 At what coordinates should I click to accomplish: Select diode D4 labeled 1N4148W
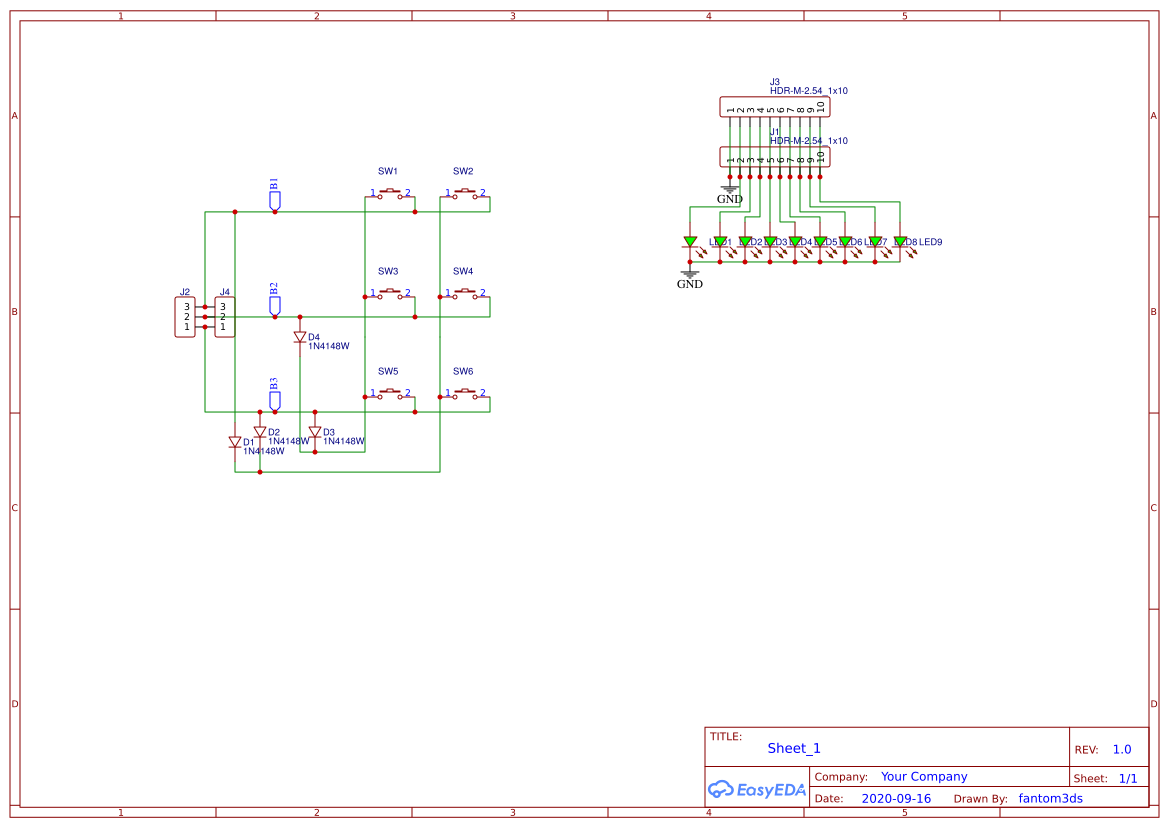[299, 338]
